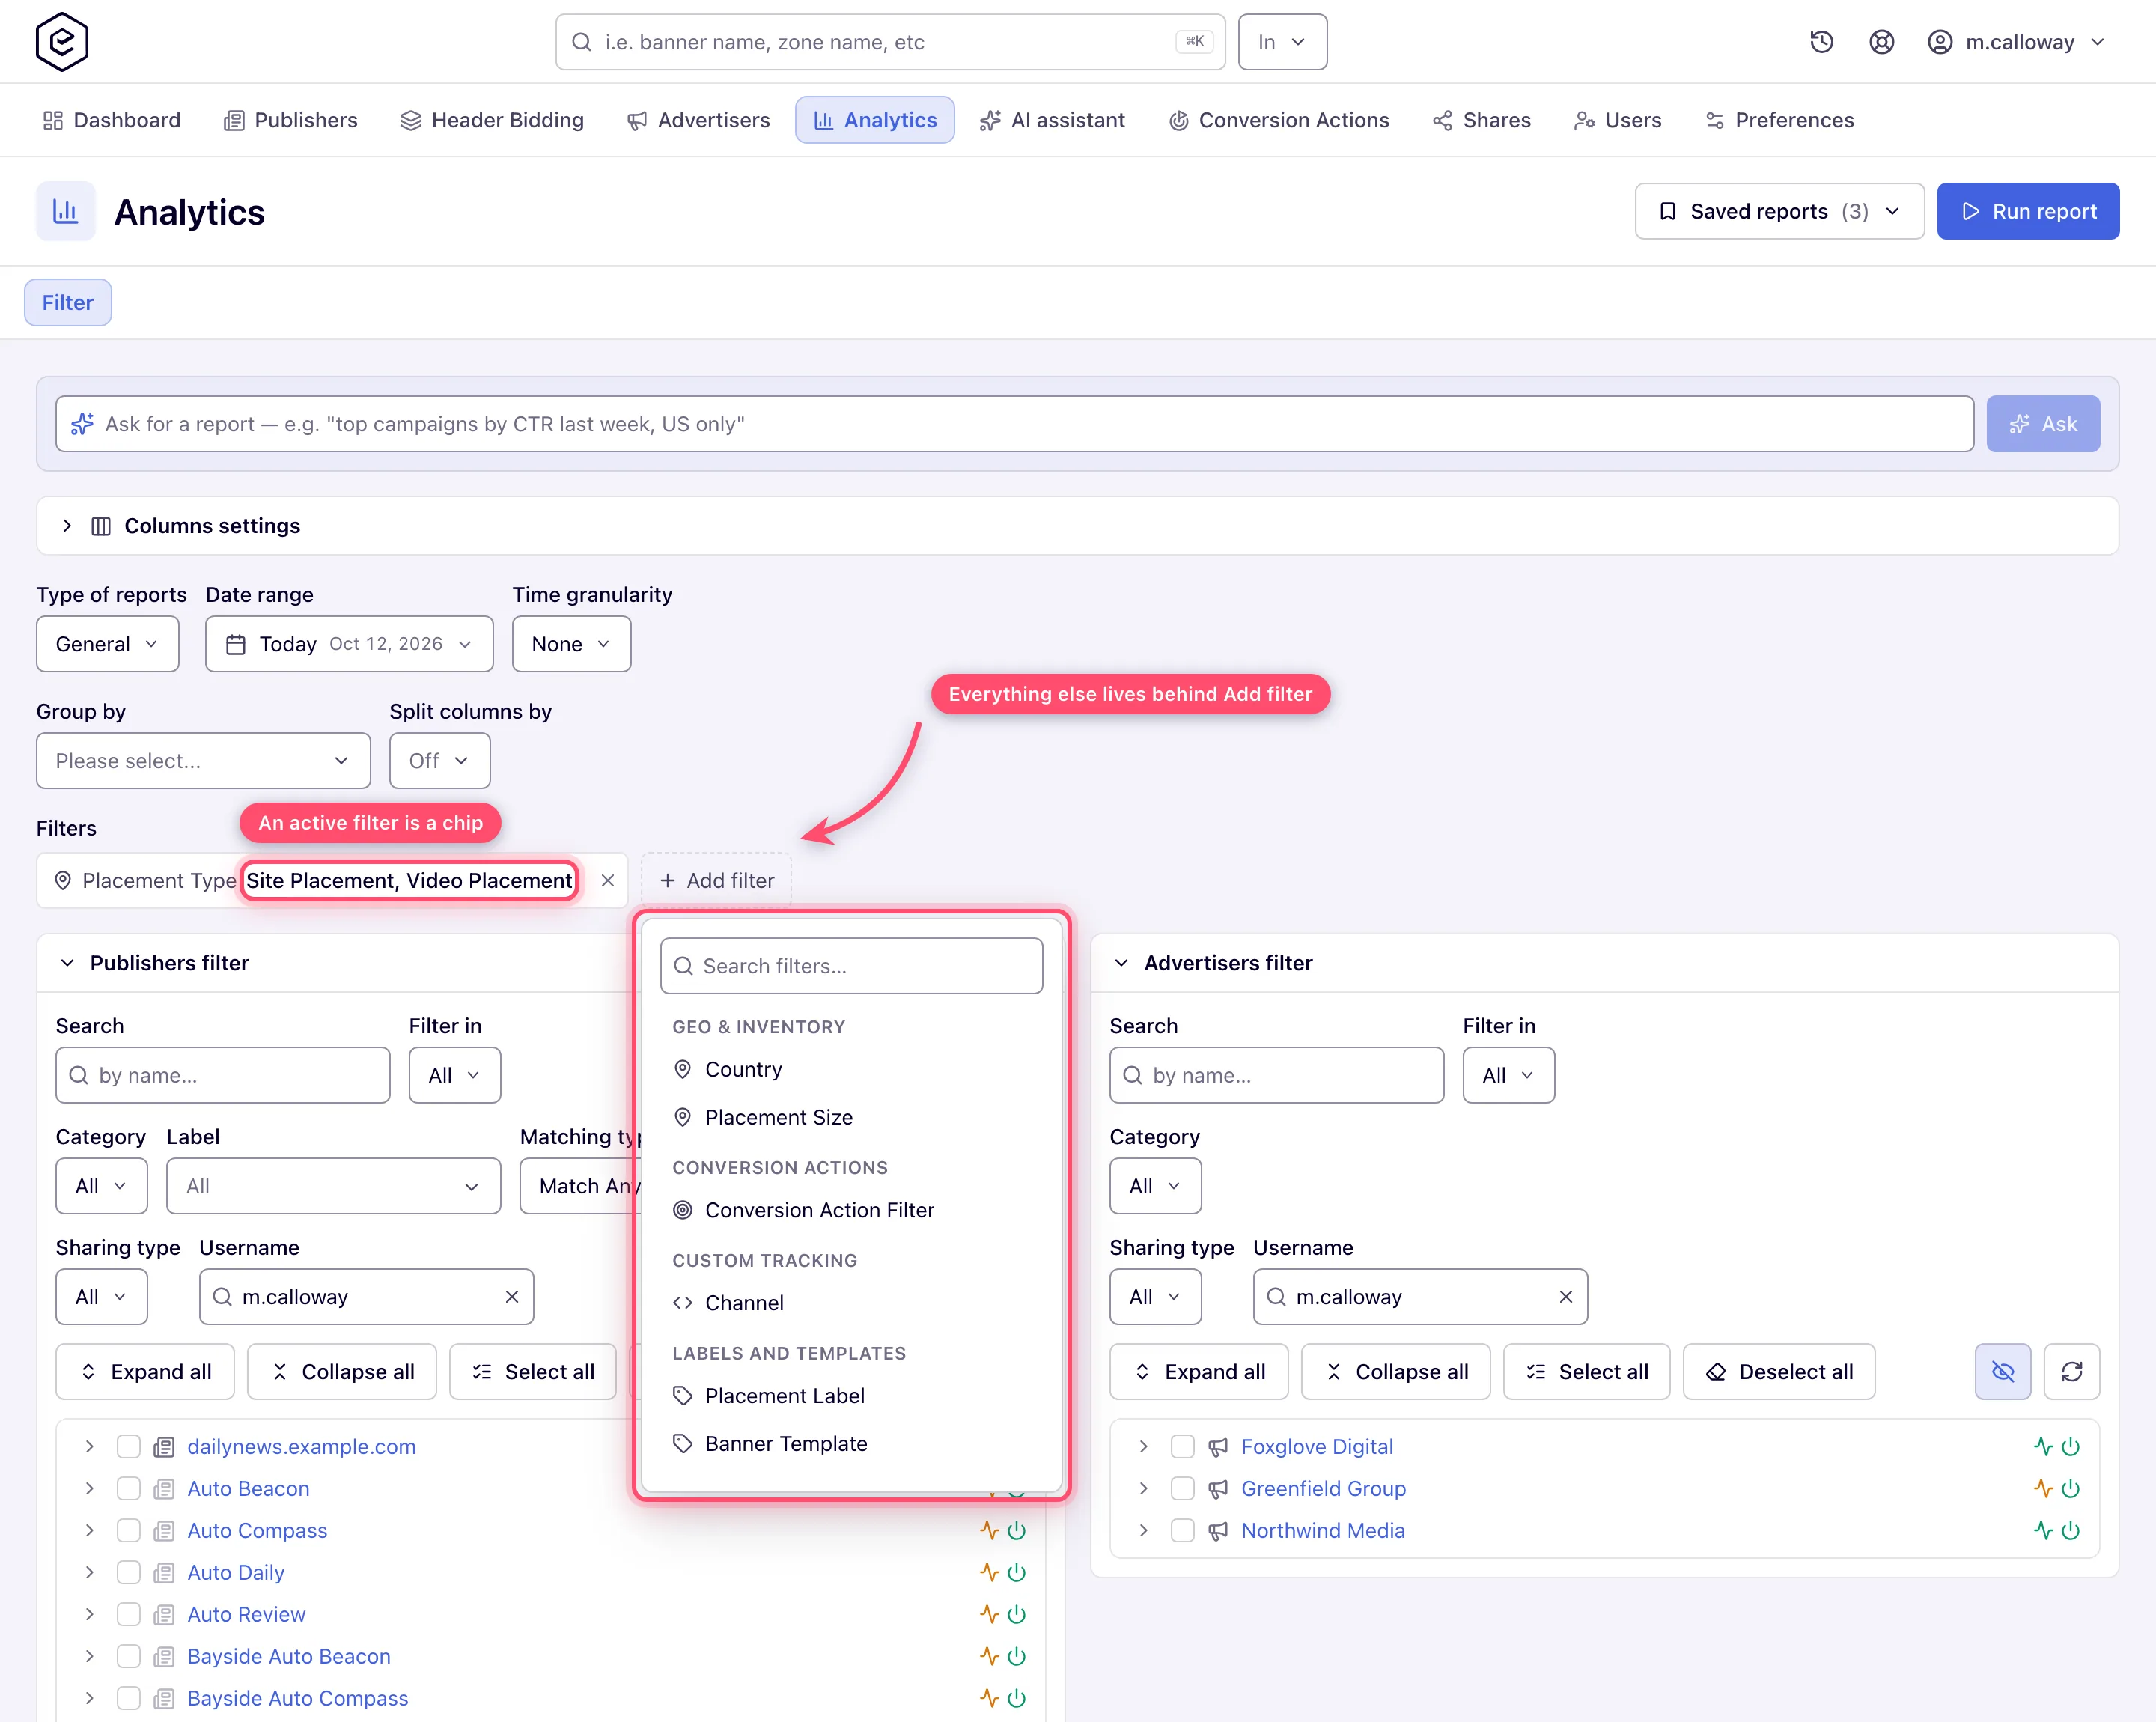The image size is (2156, 1722).
Task: Clear the Publishers Username m.calloway field
Action: (512, 1297)
